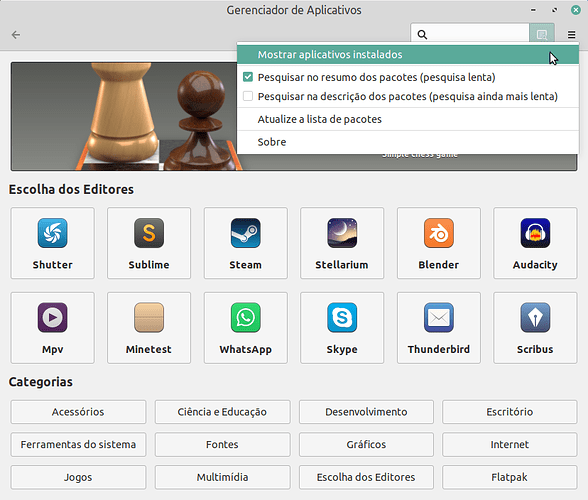Click the featured chess game banner

pyautogui.click(x=124, y=117)
